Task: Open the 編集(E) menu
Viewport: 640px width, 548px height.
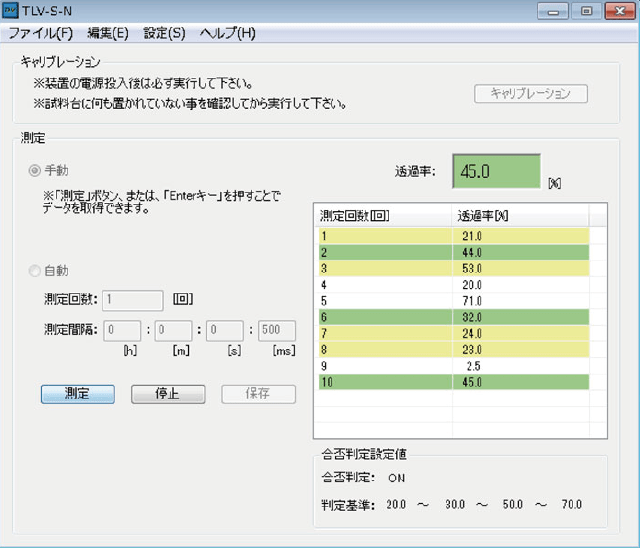Action: 108,33
